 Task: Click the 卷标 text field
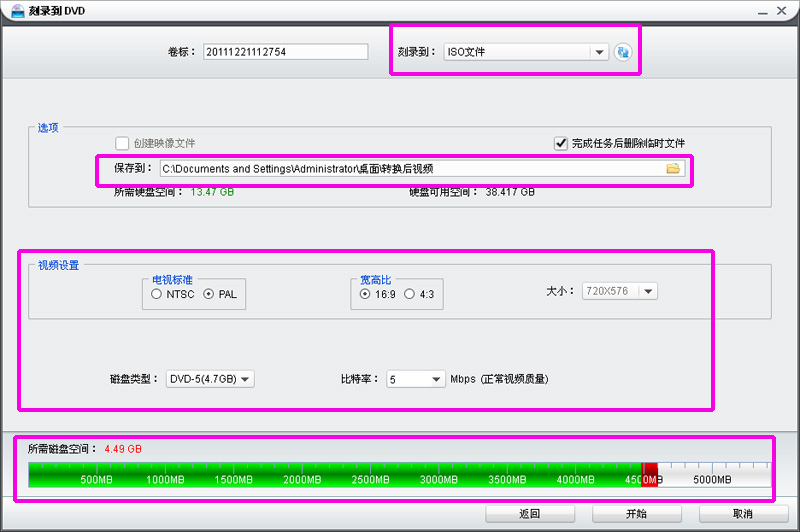[286, 52]
